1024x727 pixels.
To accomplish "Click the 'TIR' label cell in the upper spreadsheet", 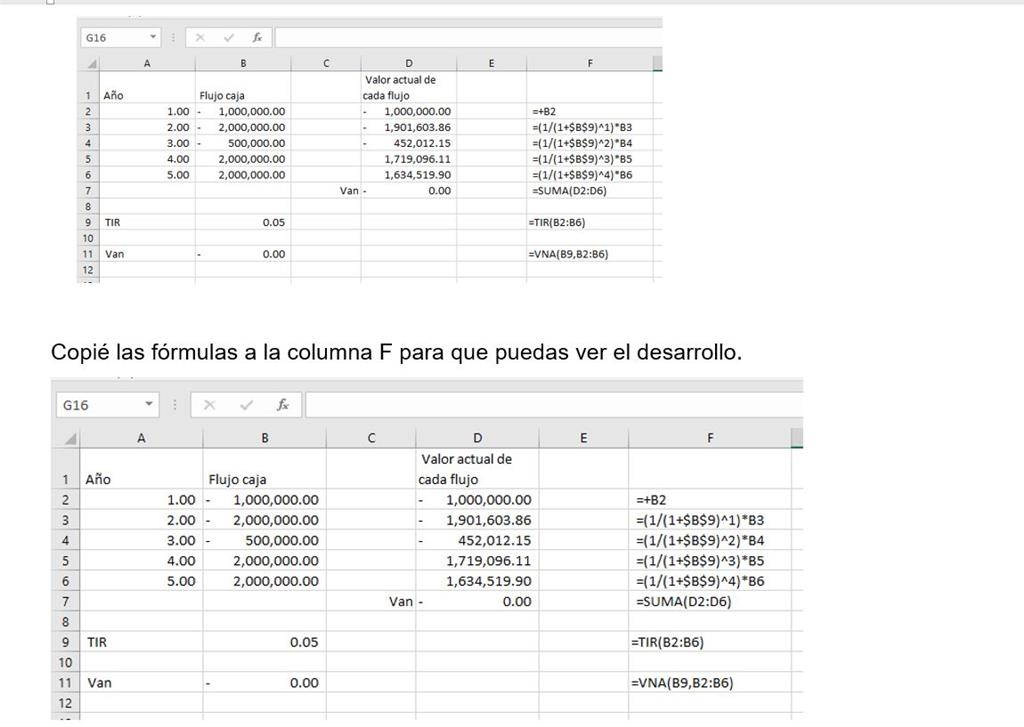I will 147,222.
